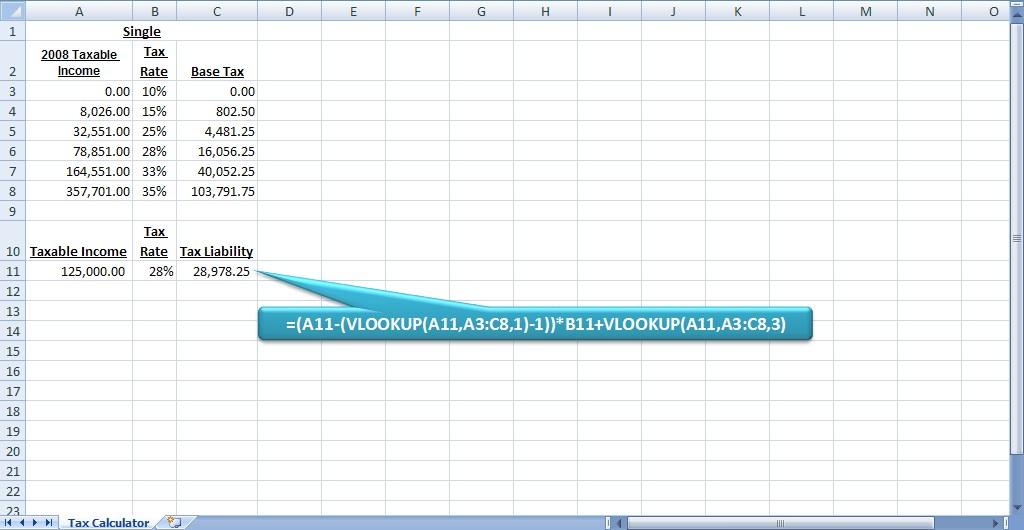Click the horizontal scrollbar right arrow
Viewport: 1024px width, 530px height.
point(996,523)
